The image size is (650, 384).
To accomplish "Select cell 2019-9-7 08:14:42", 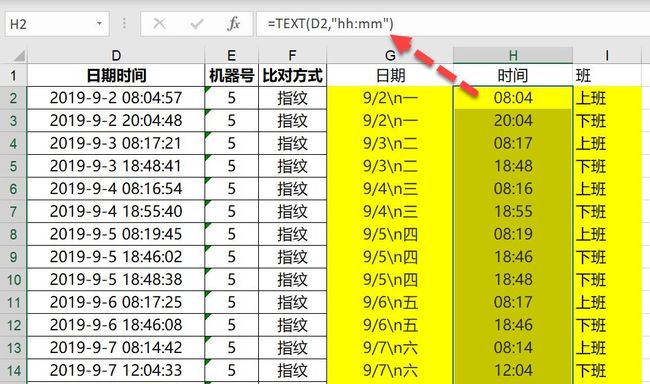I will coord(116,348).
